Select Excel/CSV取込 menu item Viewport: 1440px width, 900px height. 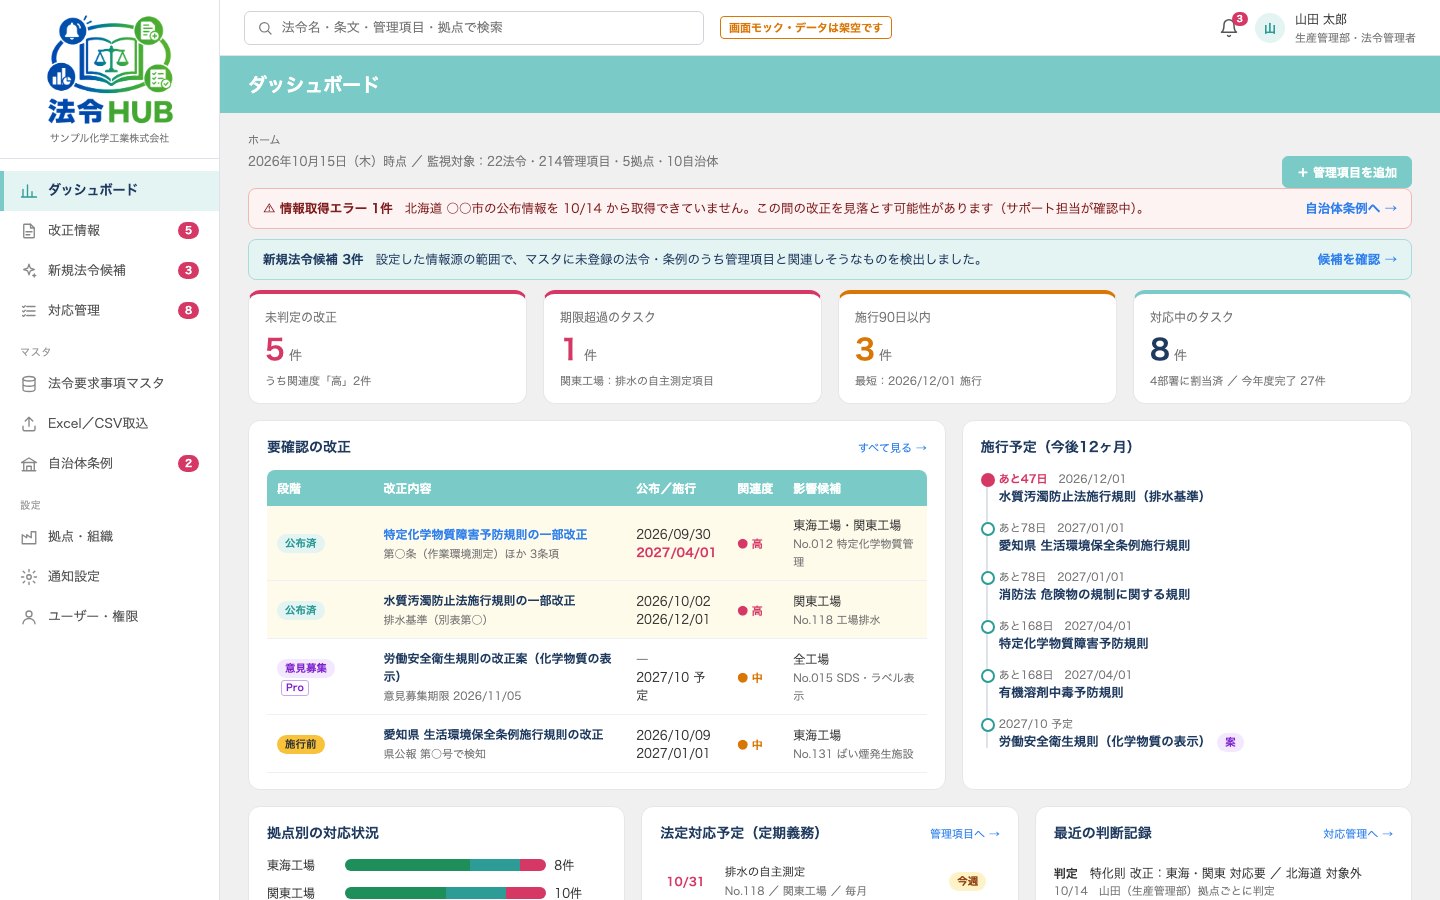[x=110, y=424]
